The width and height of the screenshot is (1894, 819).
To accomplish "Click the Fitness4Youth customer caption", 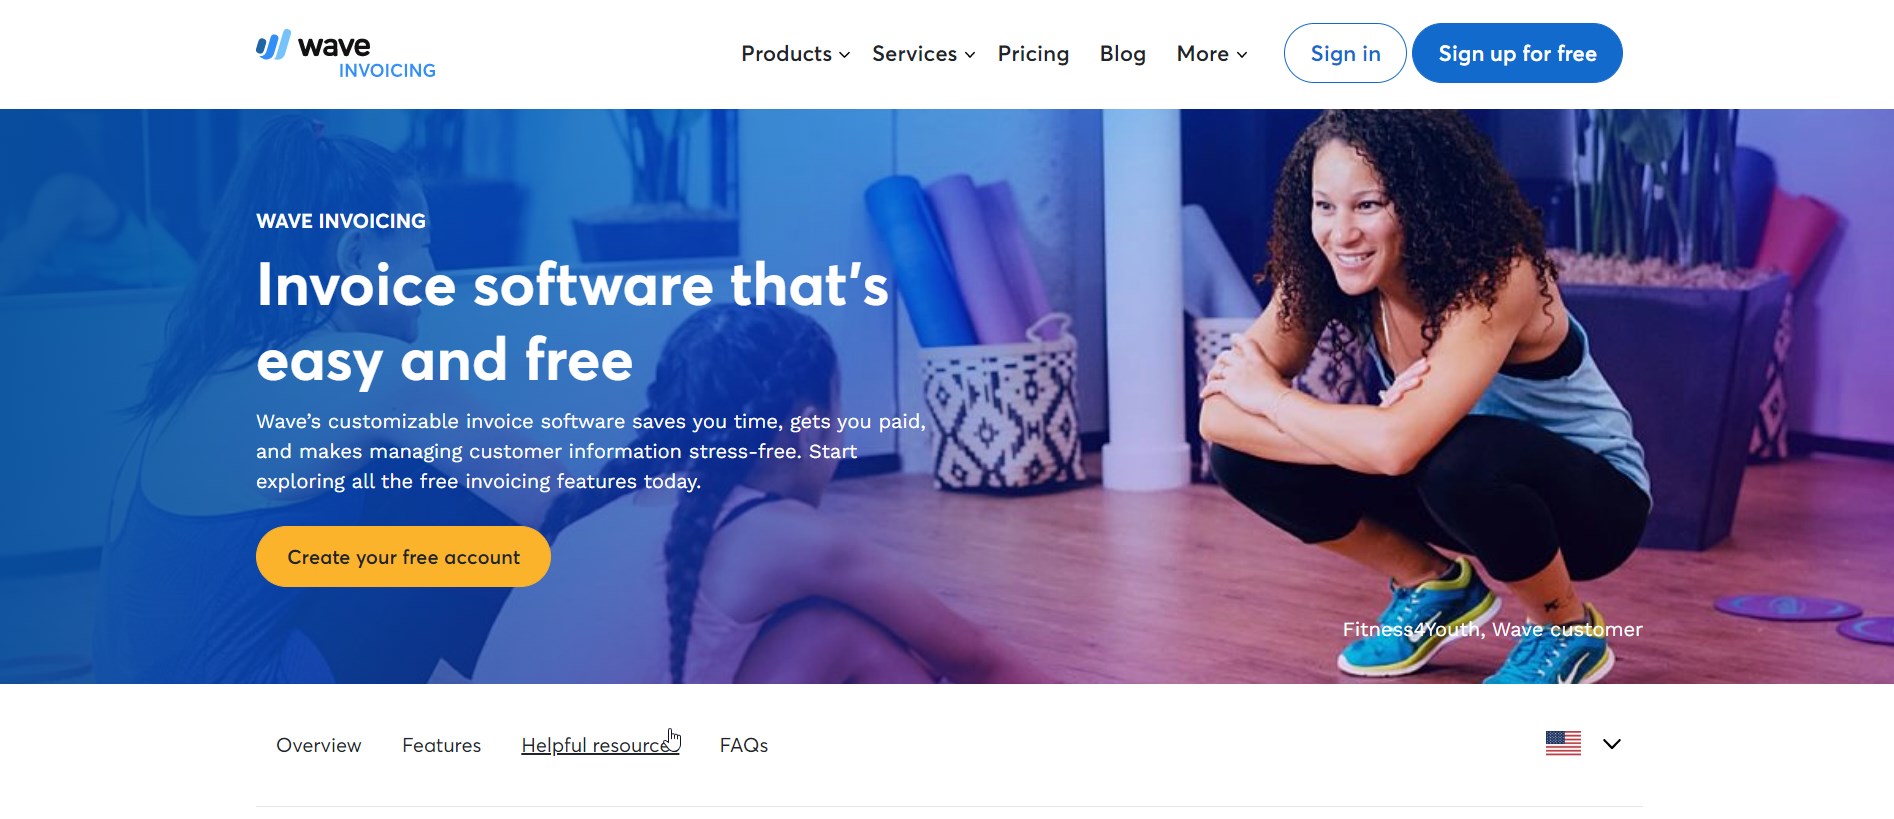I will tap(1492, 629).
